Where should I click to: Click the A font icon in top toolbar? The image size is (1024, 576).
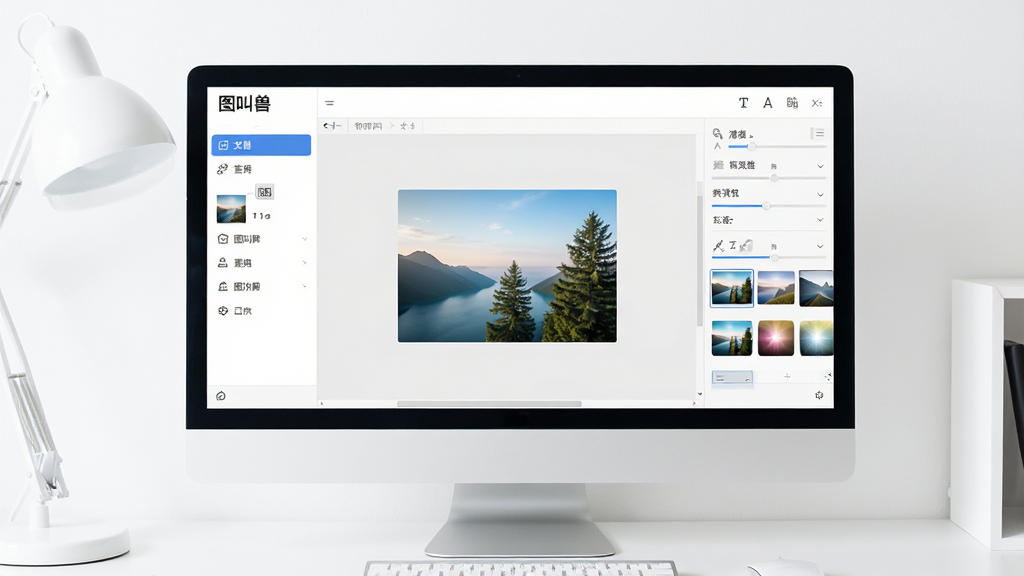[x=768, y=103]
